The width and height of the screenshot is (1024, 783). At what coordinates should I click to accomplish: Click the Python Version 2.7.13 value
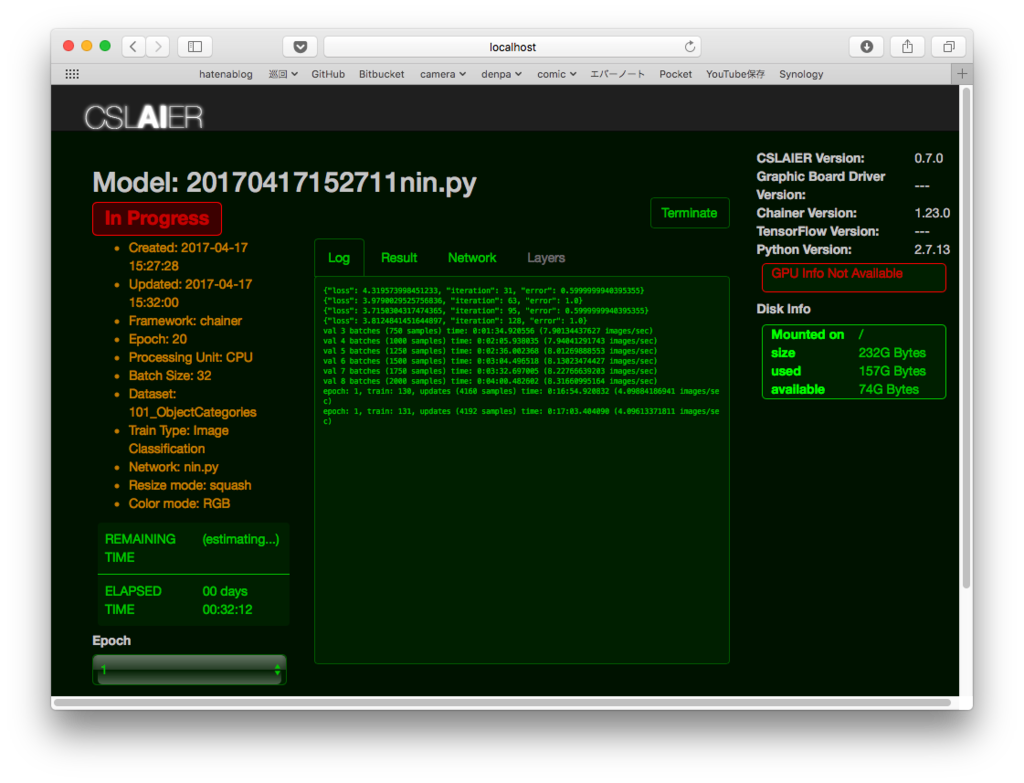[932, 249]
